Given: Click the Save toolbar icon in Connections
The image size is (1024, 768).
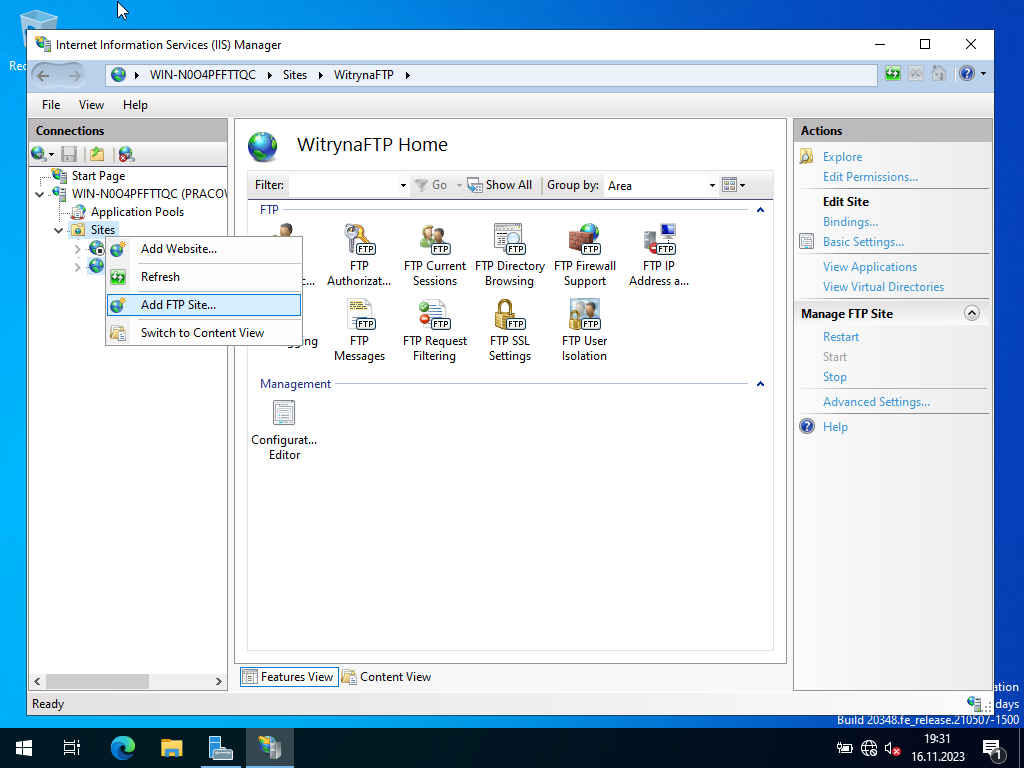Looking at the screenshot, I should [69, 154].
